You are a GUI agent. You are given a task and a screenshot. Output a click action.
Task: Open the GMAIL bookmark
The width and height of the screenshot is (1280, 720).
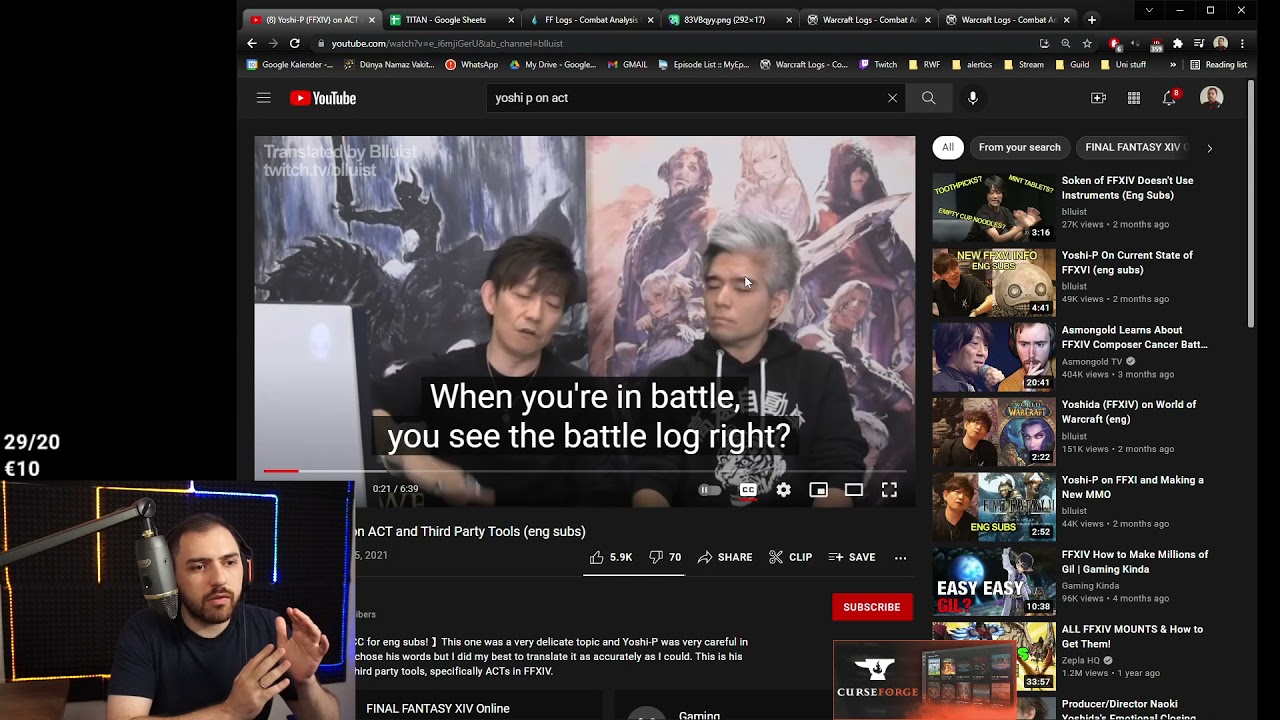pyautogui.click(x=627, y=65)
